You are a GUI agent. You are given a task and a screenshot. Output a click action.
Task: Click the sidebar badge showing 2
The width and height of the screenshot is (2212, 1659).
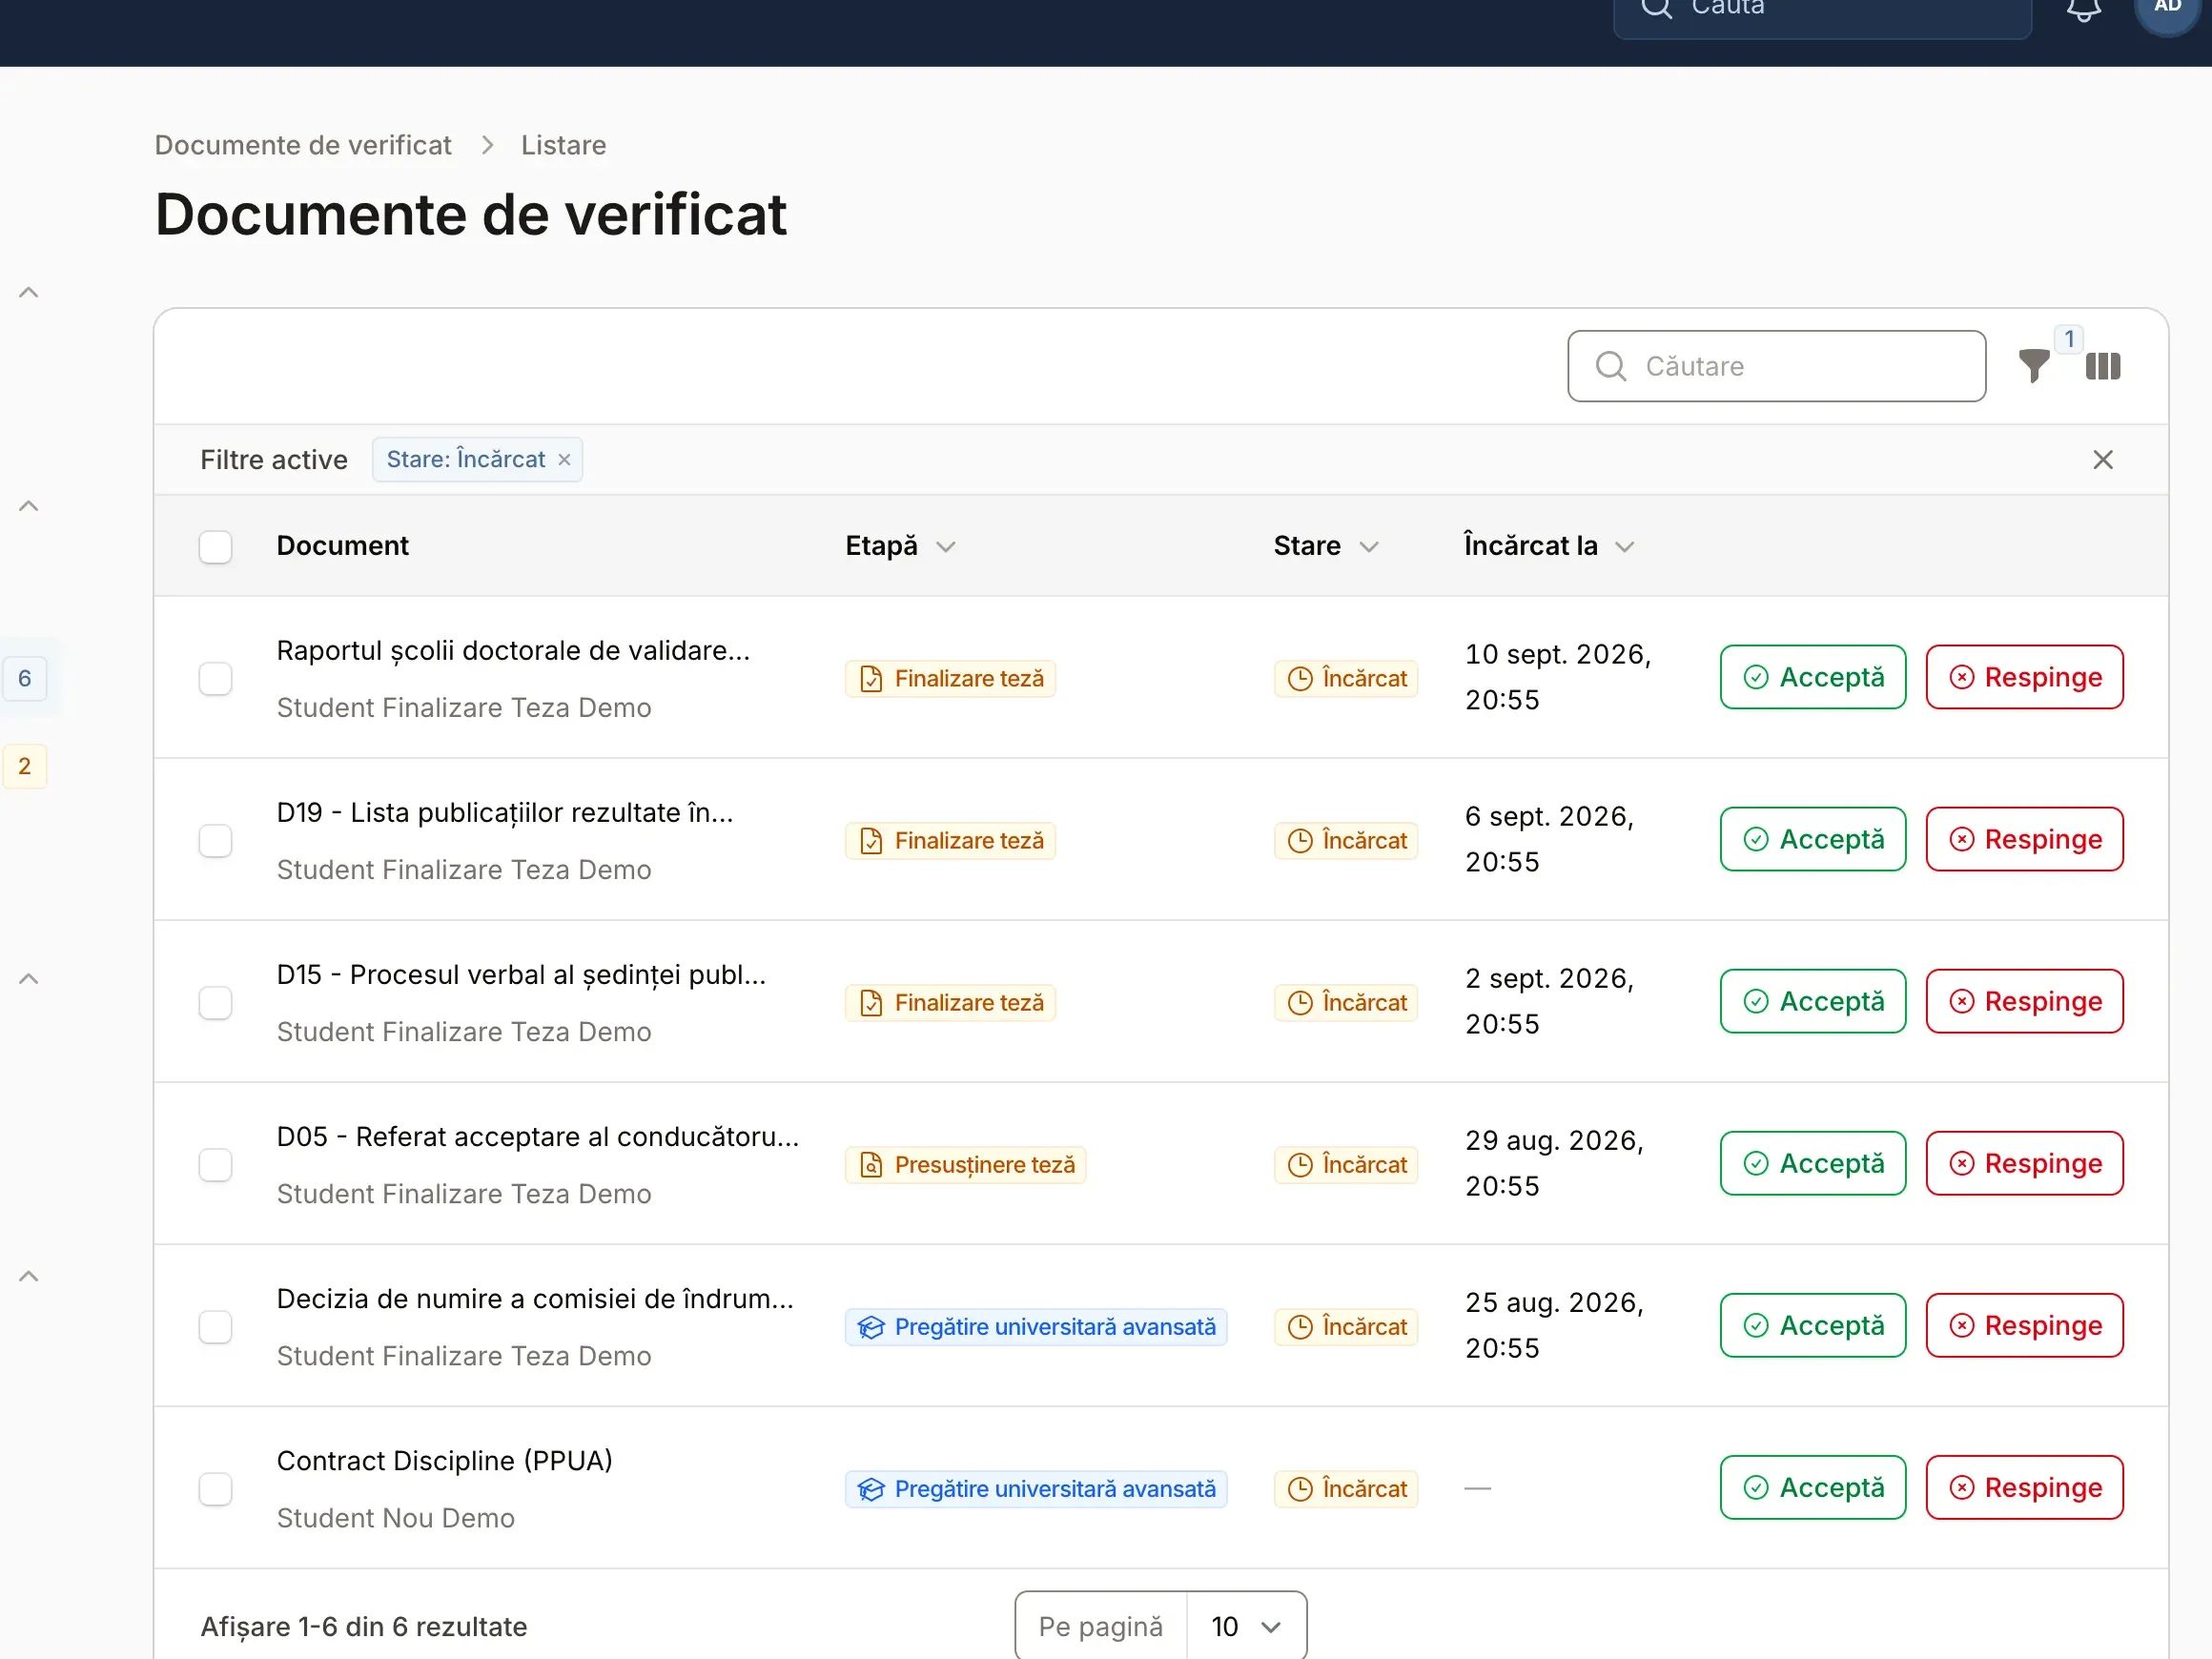[x=25, y=766]
